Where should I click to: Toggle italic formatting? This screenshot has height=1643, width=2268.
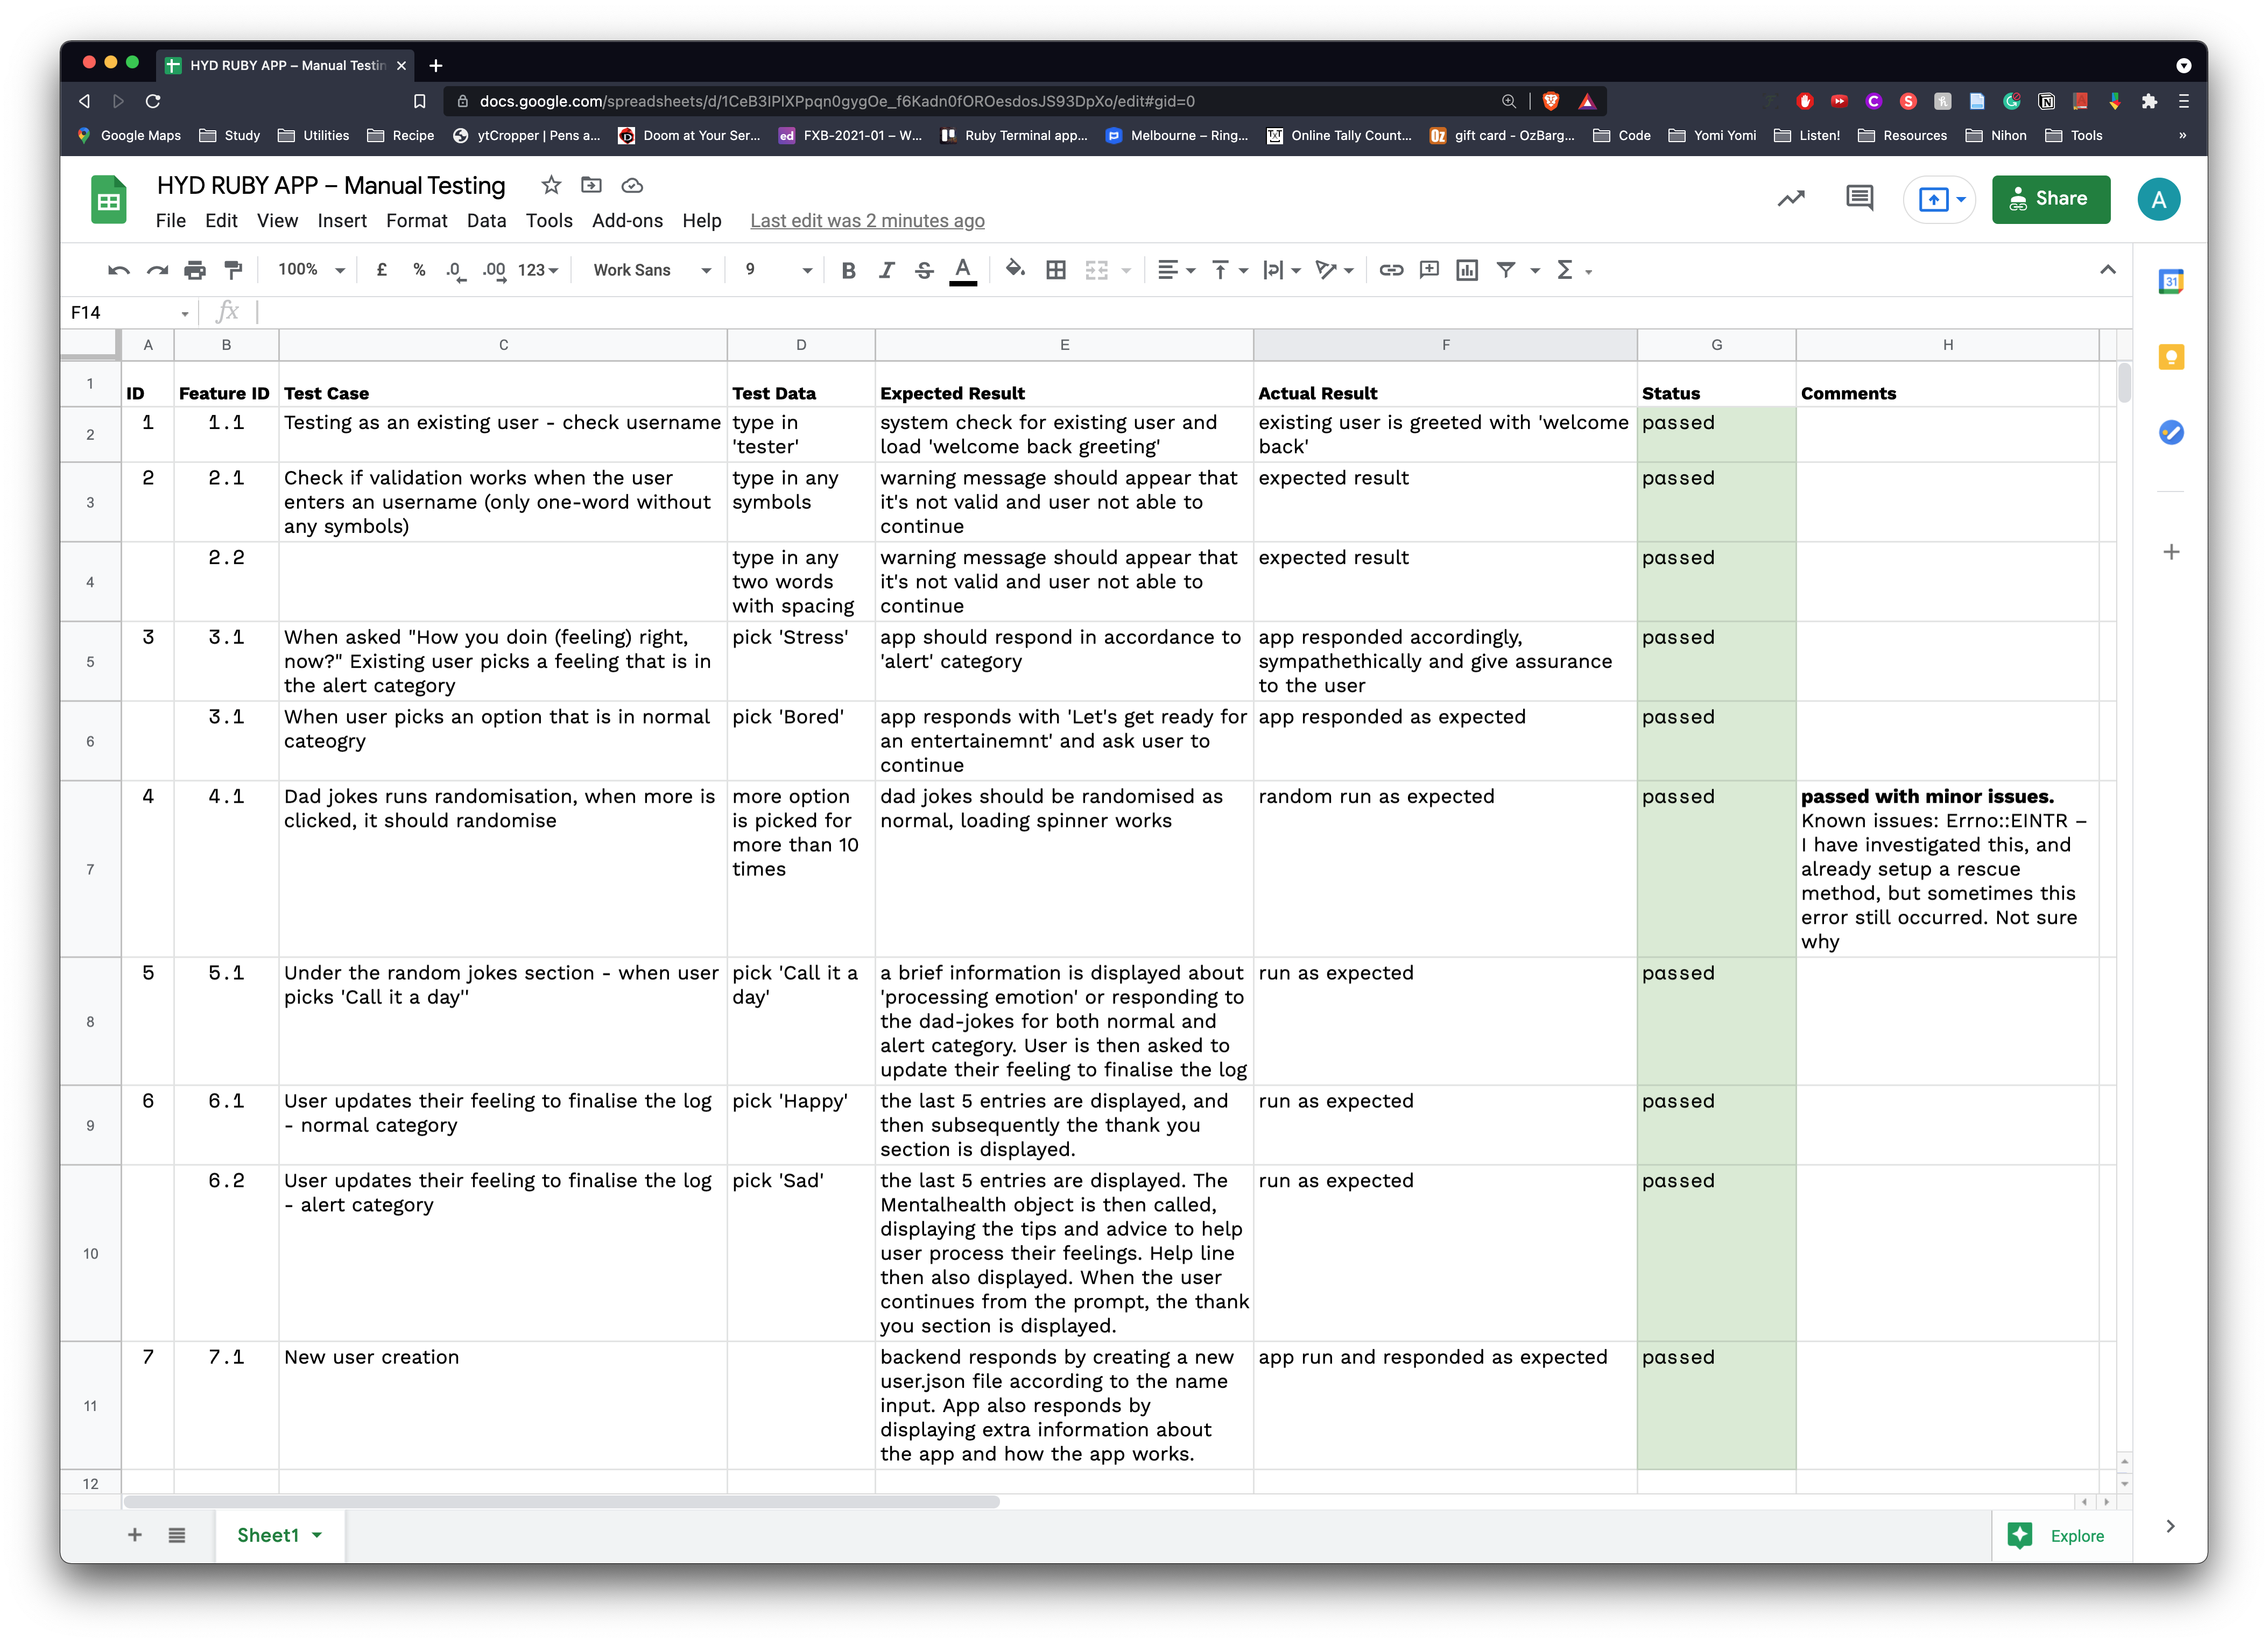(886, 270)
